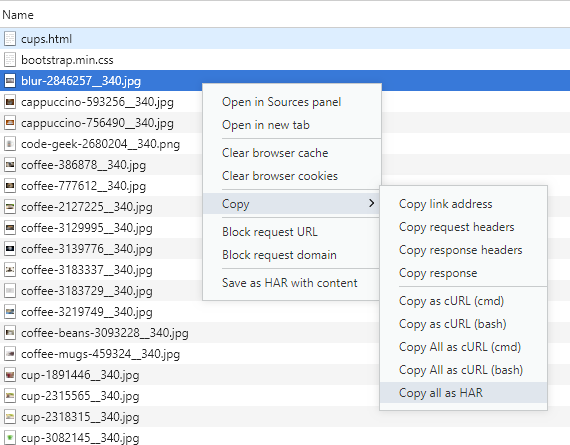Viewport: 570px width, 445px height.
Task: Click the cappuccino-593256__340.jpg image thumbnail icon
Action: pyautogui.click(x=10, y=102)
